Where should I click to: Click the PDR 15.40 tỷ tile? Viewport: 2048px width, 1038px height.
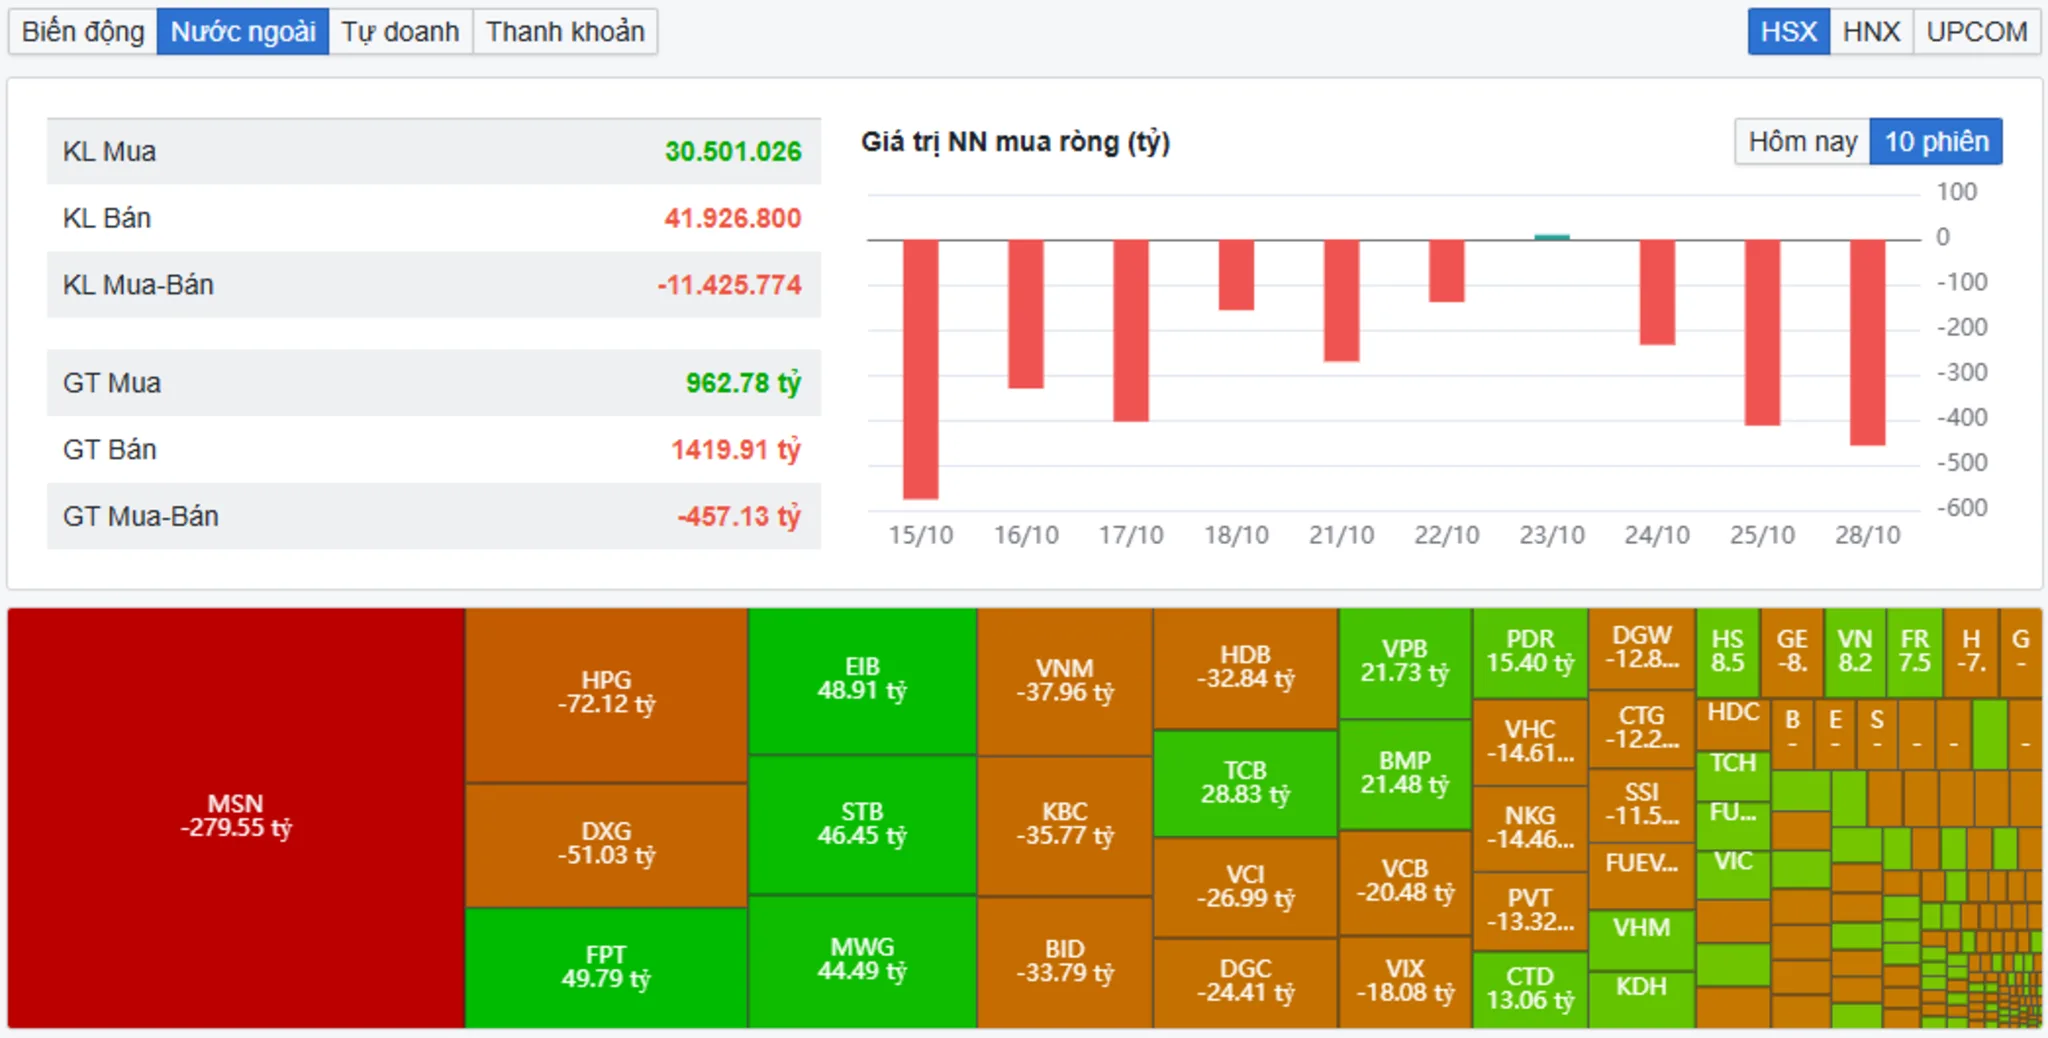coord(1530,653)
